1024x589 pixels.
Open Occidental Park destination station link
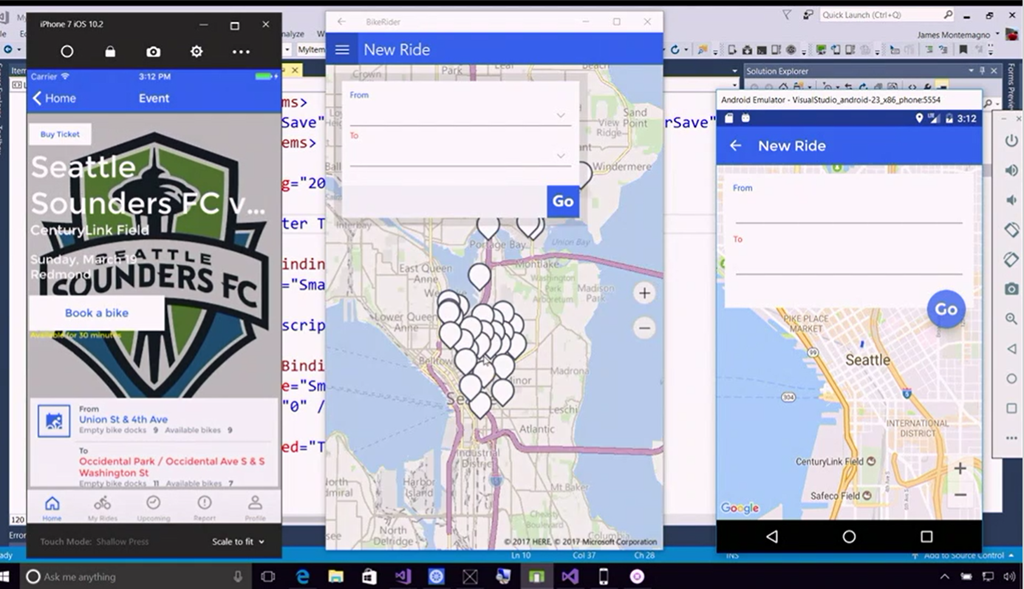click(x=172, y=466)
